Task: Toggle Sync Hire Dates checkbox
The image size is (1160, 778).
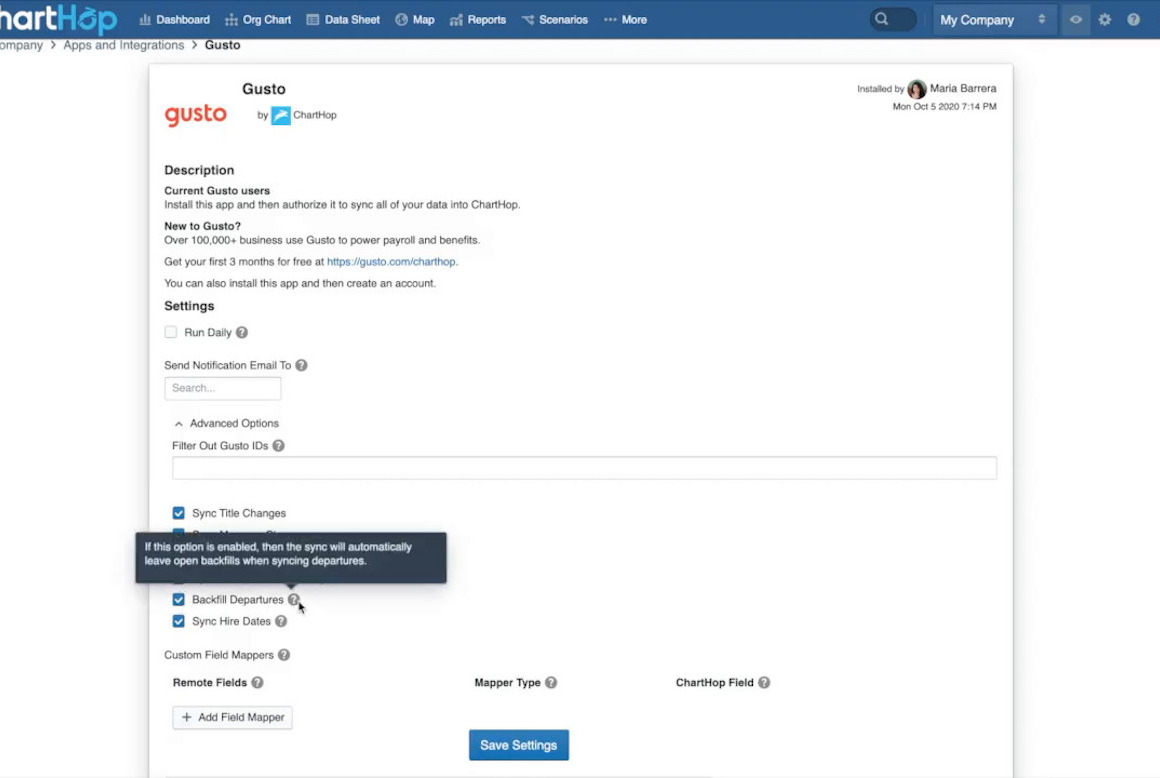Action: coord(178,621)
